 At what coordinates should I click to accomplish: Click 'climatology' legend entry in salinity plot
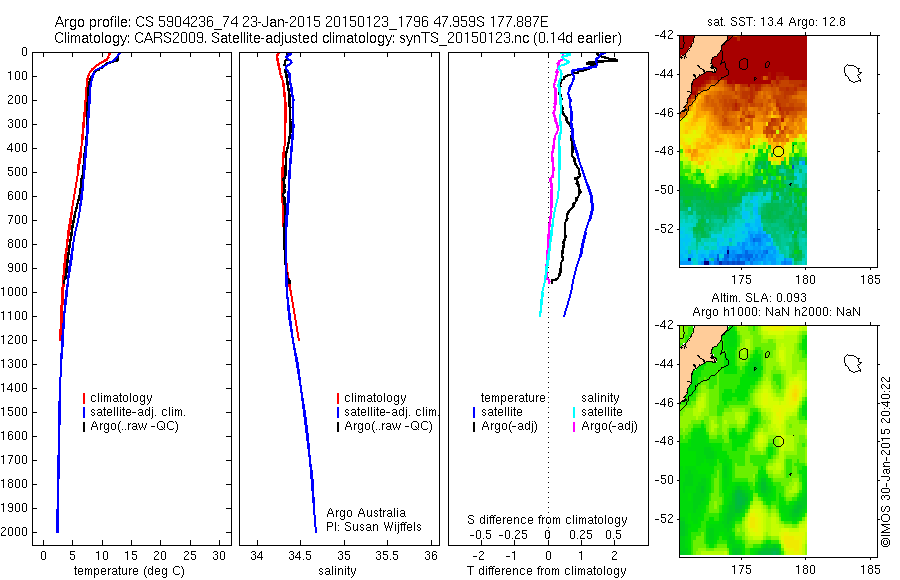pyautogui.click(x=375, y=398)
